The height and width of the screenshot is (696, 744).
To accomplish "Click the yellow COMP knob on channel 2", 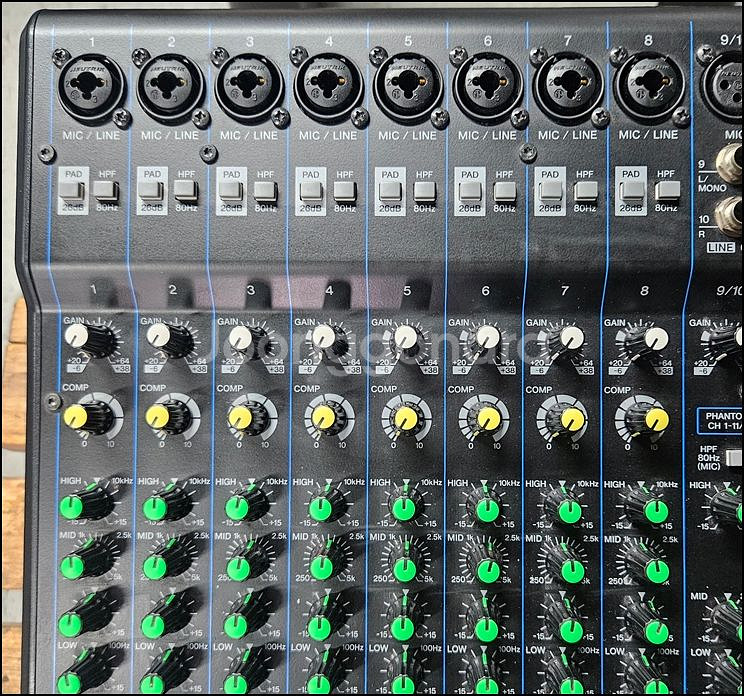I will tap(158, 414).
